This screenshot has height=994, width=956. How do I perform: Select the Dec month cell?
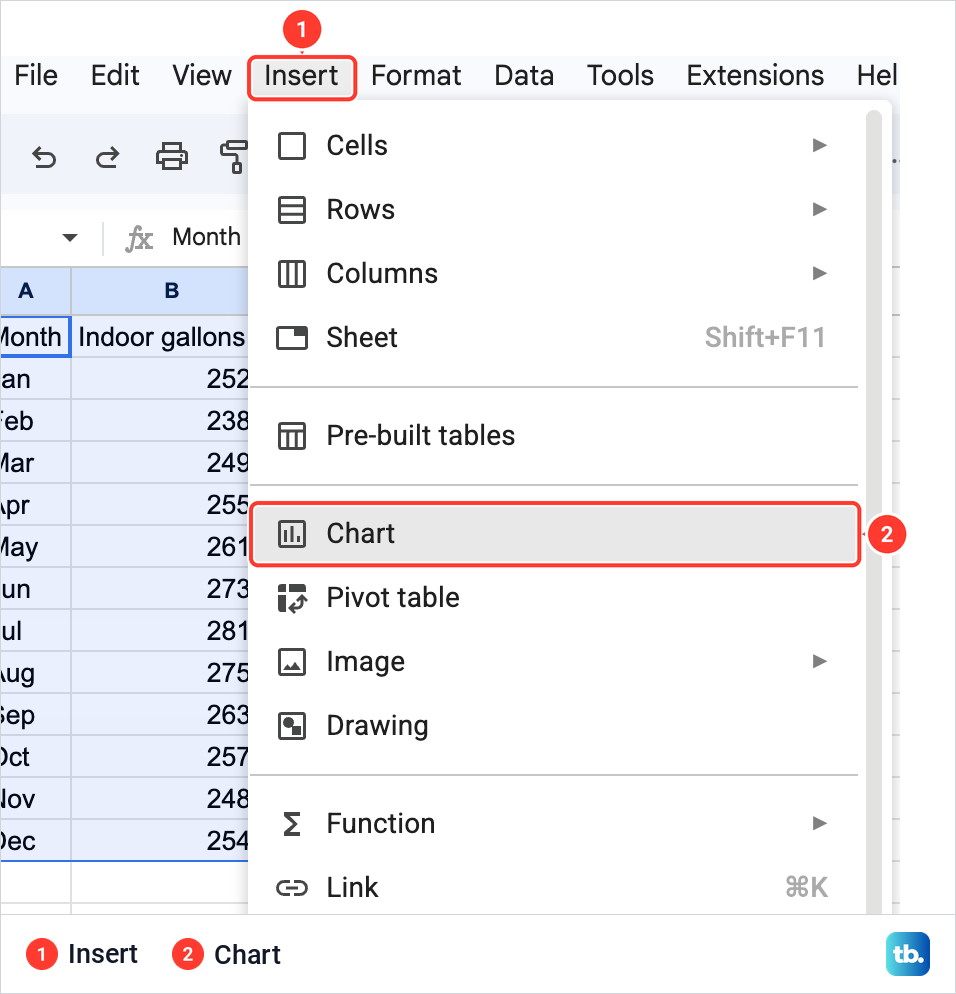tap(35, 841)
